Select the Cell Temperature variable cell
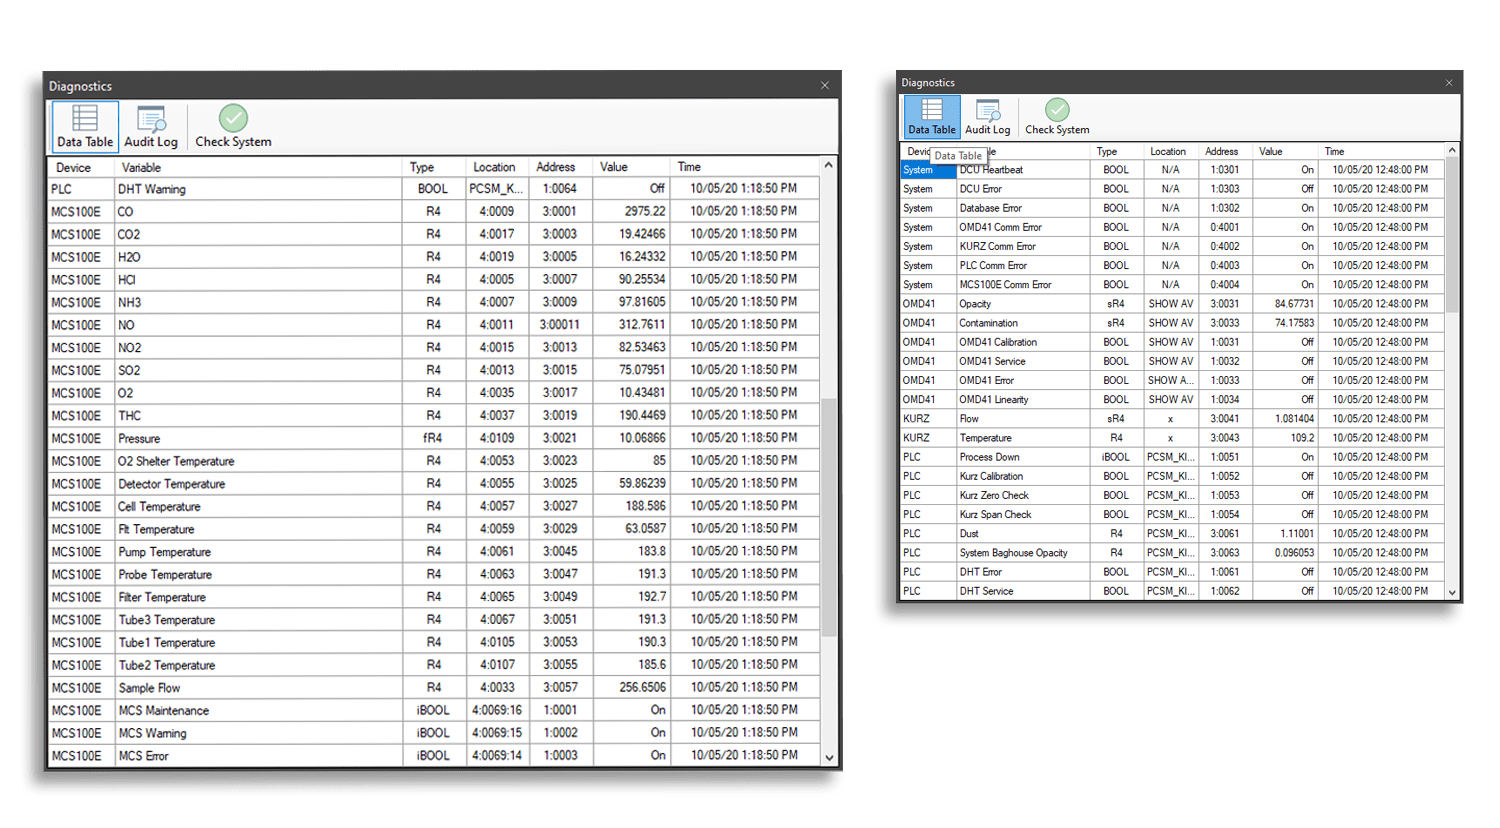 click(x=258, y=507)
